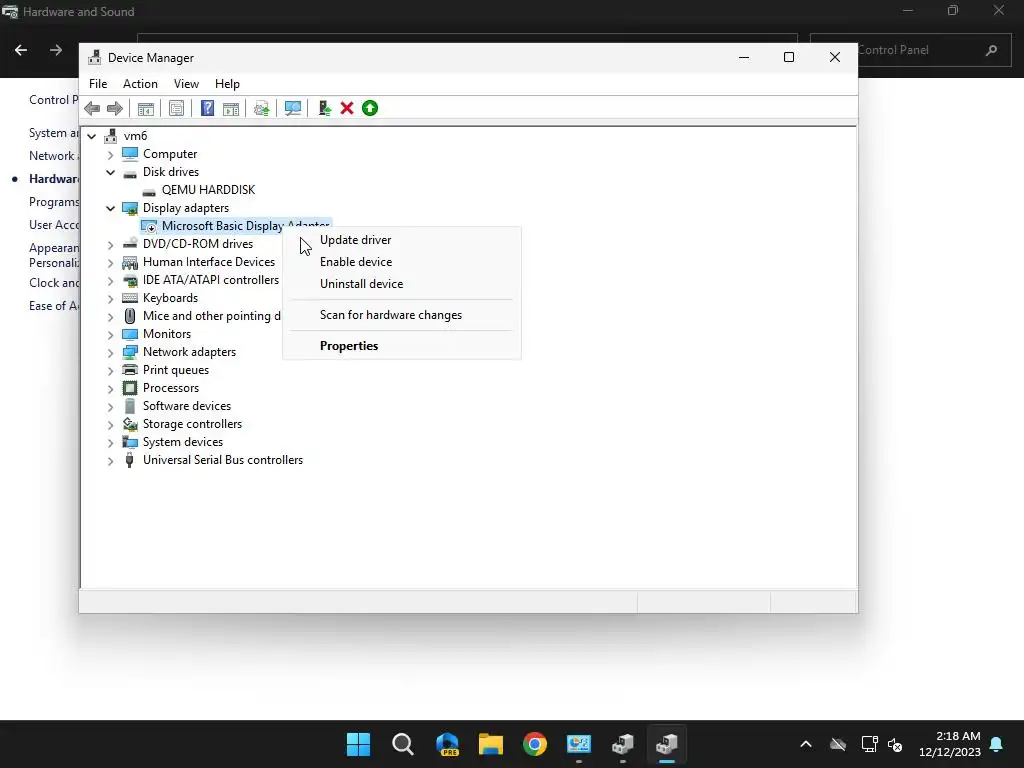Expand the Software devices node
This screenshot has height=768, width=1024.
(110, 406)
